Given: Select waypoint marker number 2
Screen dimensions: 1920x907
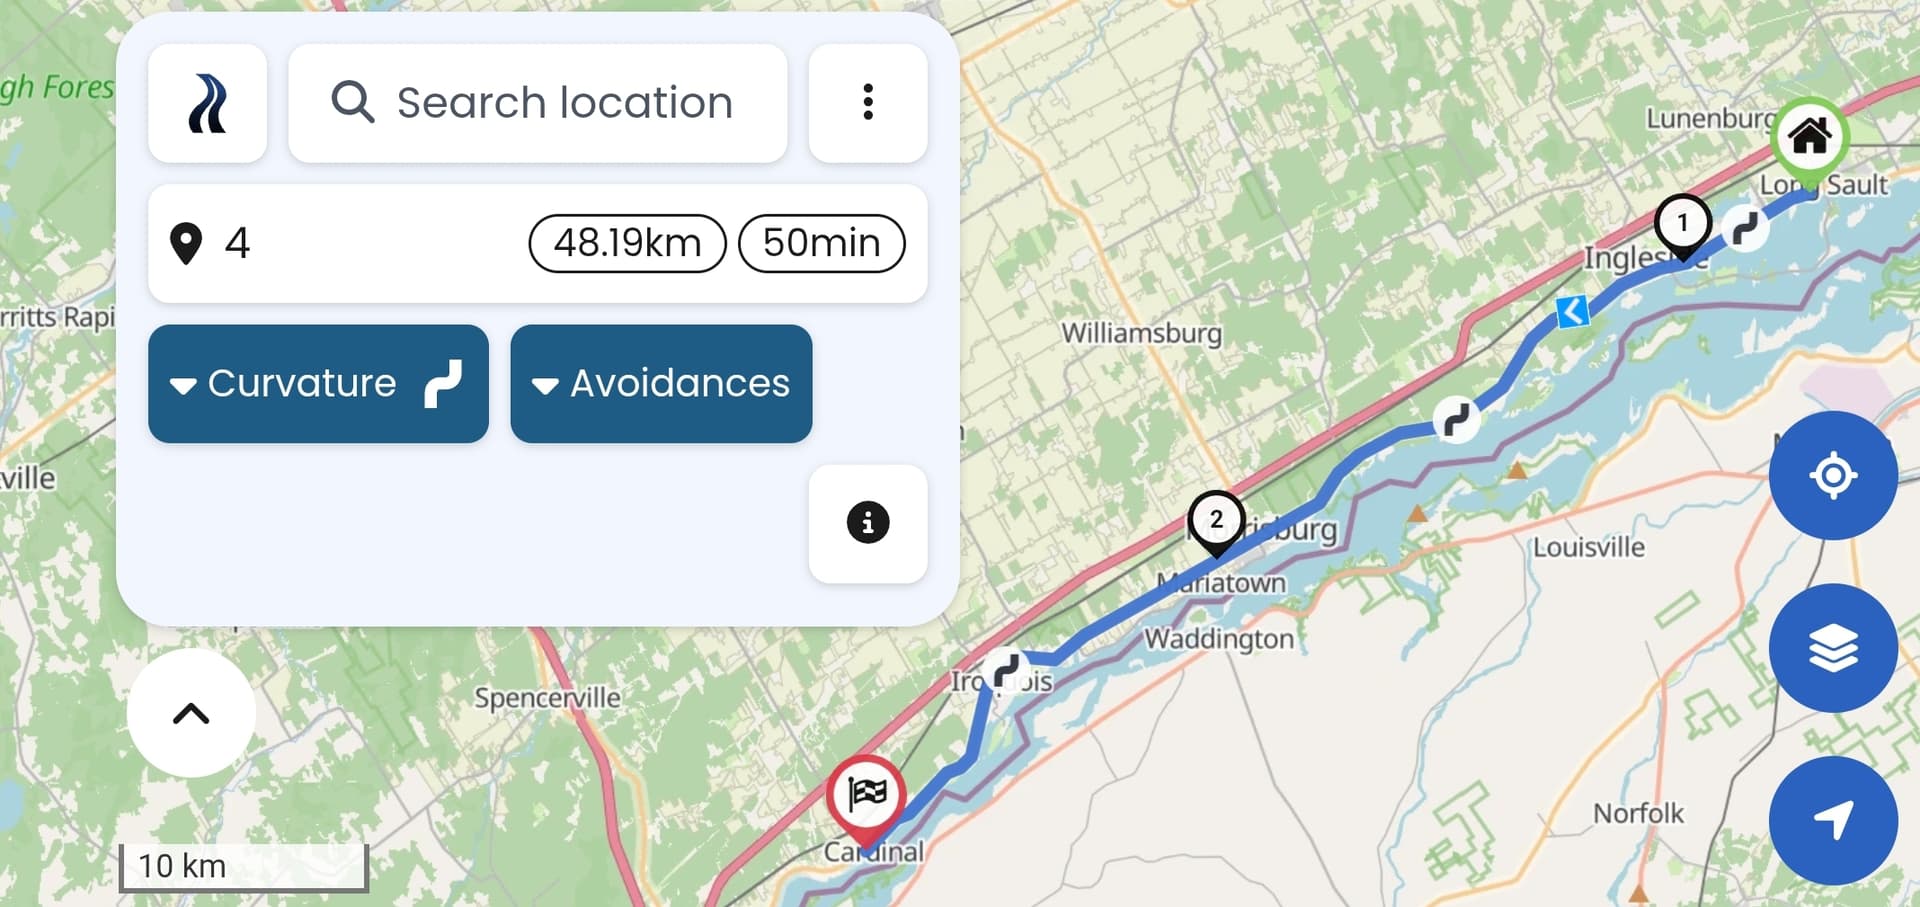Looking at the screenshot, I should 1216,522.
